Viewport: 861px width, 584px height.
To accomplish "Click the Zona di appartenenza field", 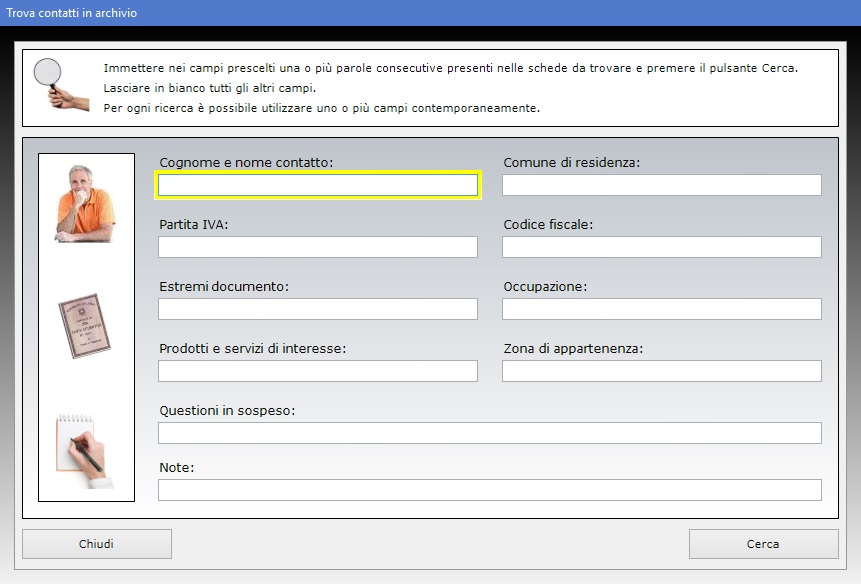I will coord(661,371).
